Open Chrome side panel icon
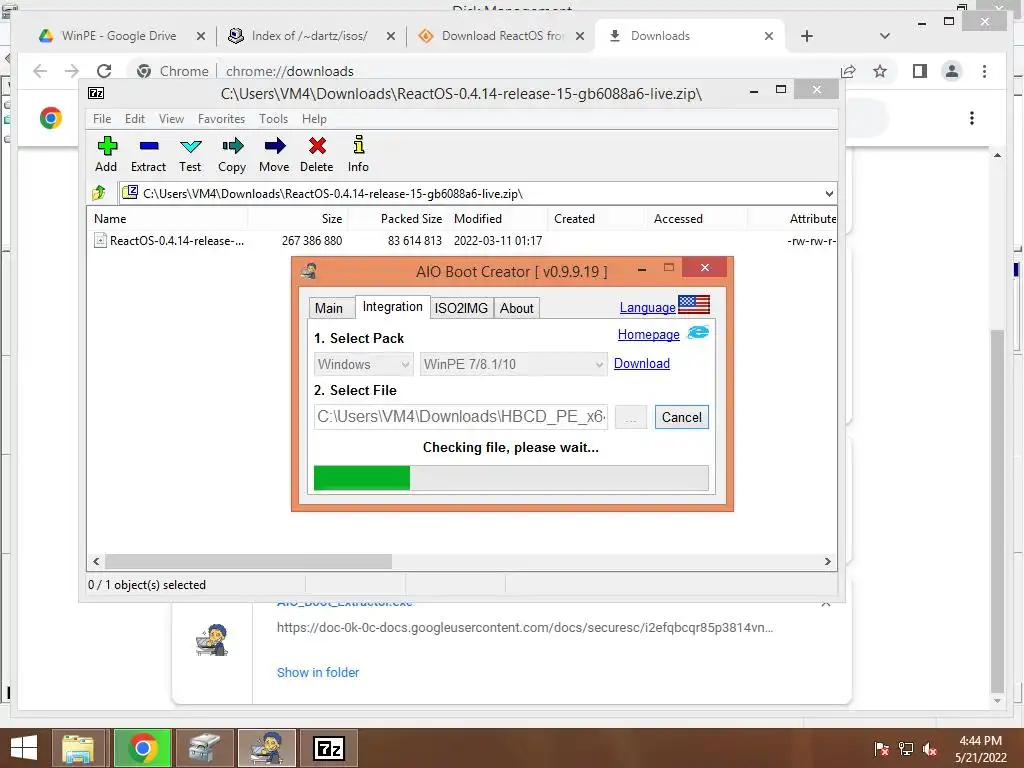1024x768 pixels. point(920,71)
